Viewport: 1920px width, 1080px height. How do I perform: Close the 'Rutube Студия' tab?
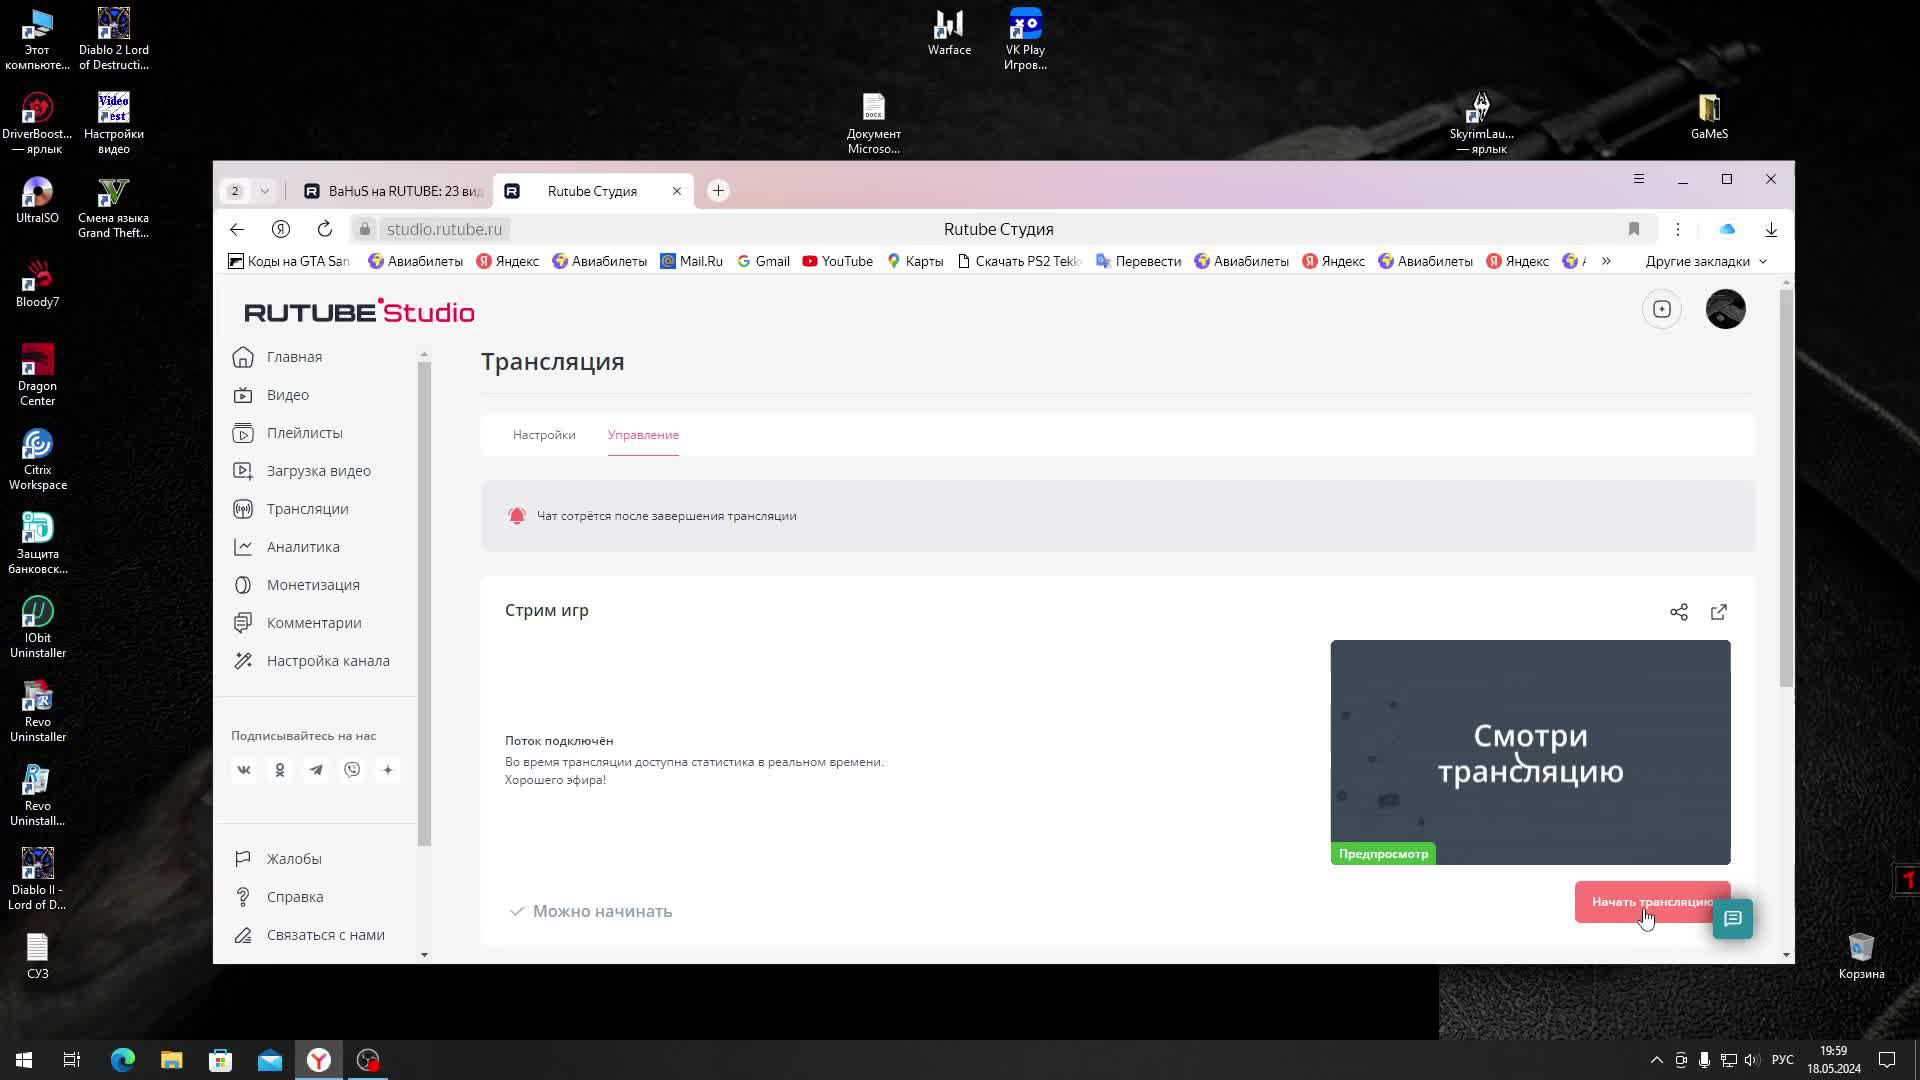tap(677, 191)
